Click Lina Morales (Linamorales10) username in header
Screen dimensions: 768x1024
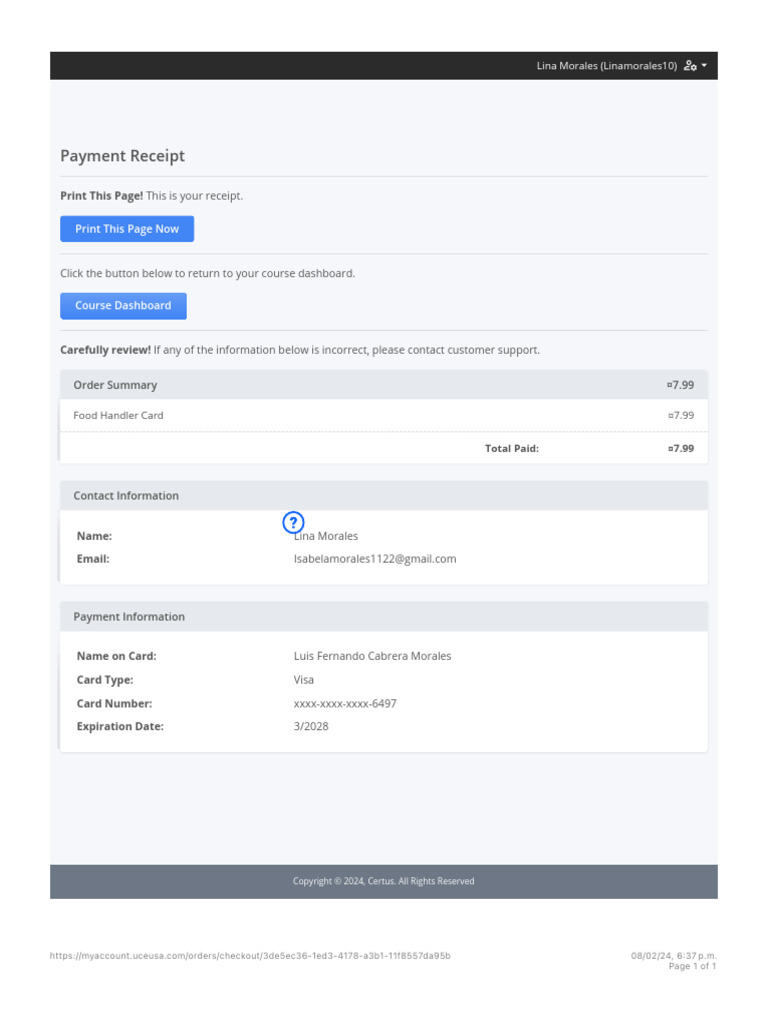click(607, 66)
